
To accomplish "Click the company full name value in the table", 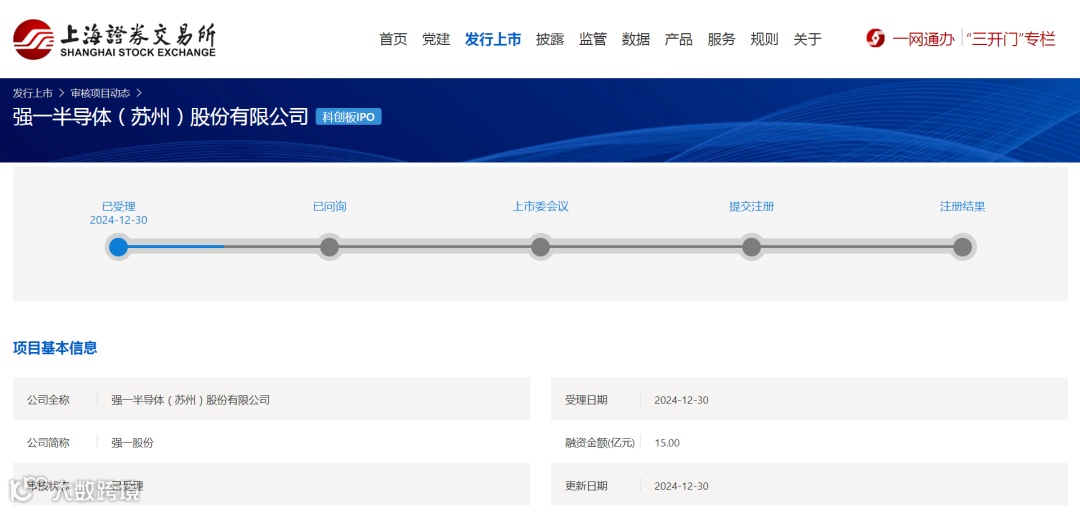I will 191,400.
